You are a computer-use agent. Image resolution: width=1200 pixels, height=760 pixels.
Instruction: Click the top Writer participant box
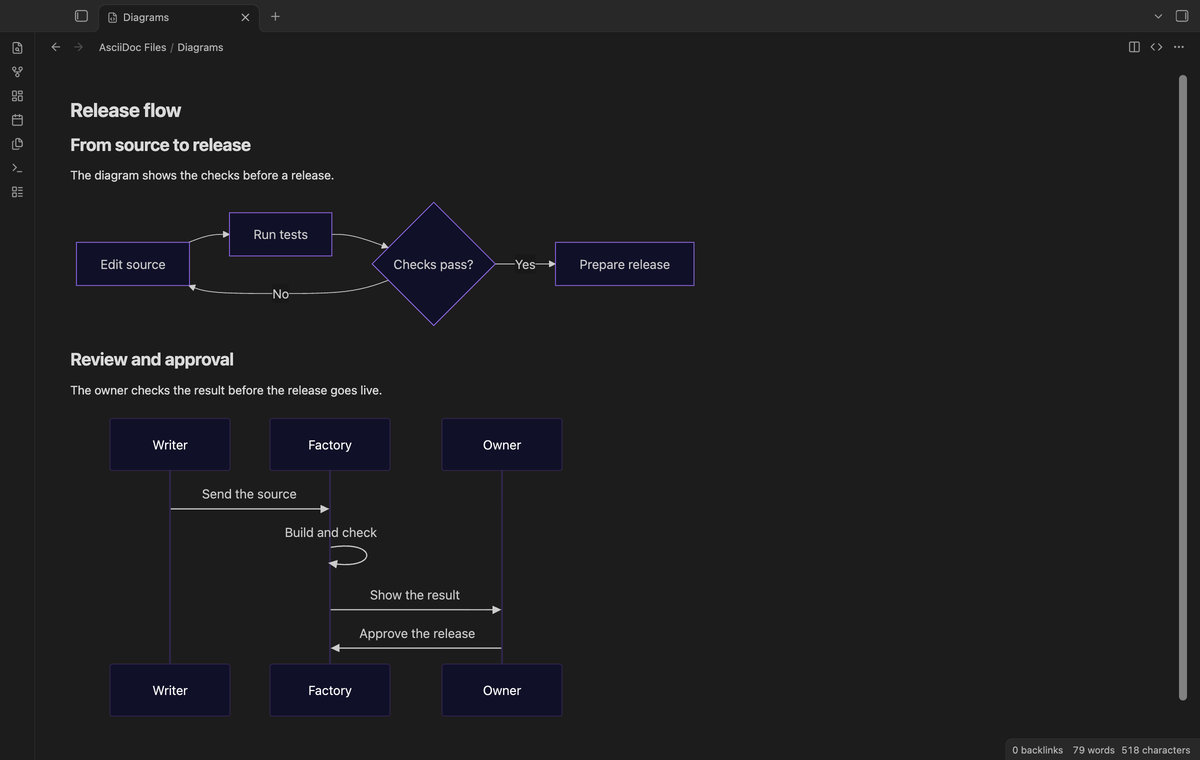[170, 445]
